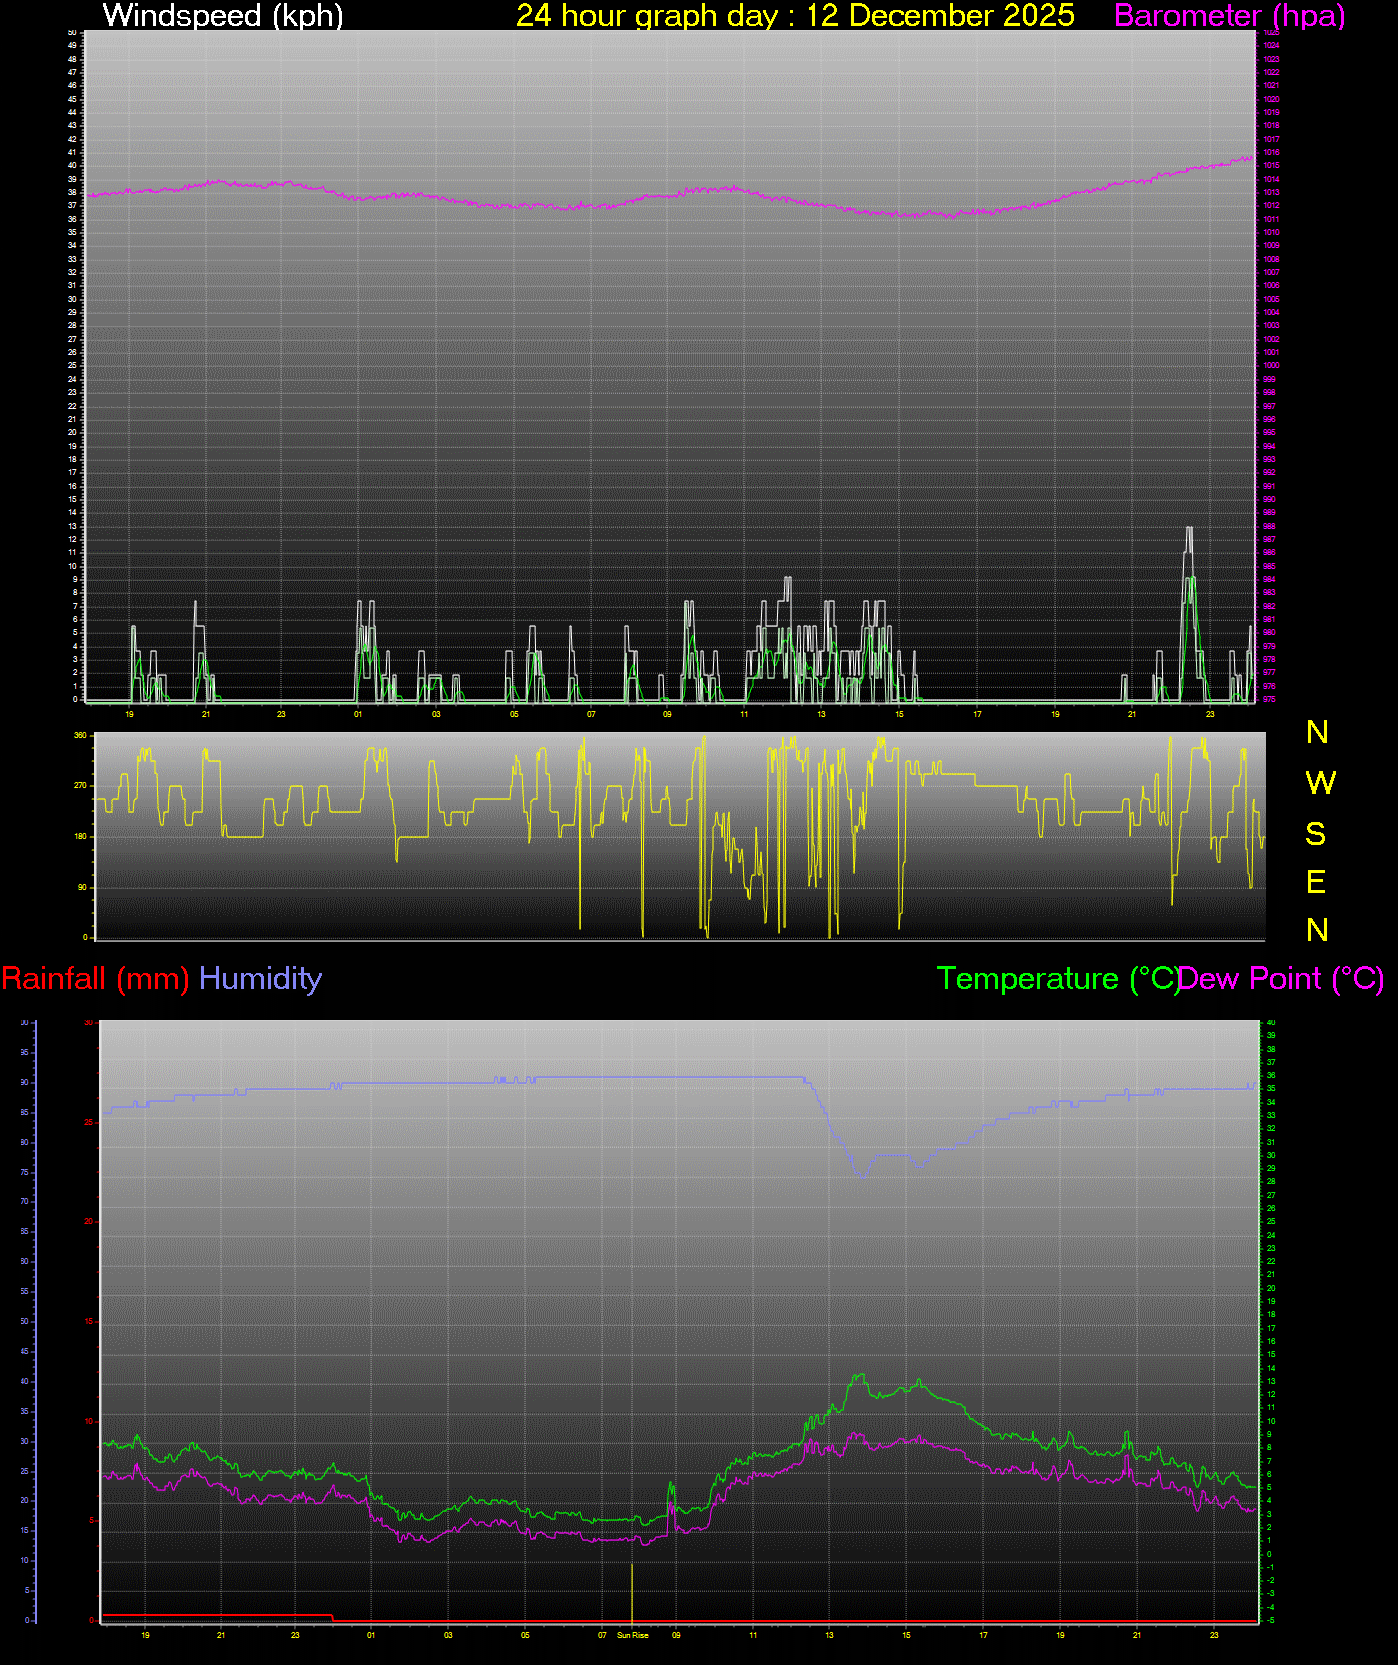
Task: Click the "Windspeed (kph)" chart title
Action: (223, 15)
